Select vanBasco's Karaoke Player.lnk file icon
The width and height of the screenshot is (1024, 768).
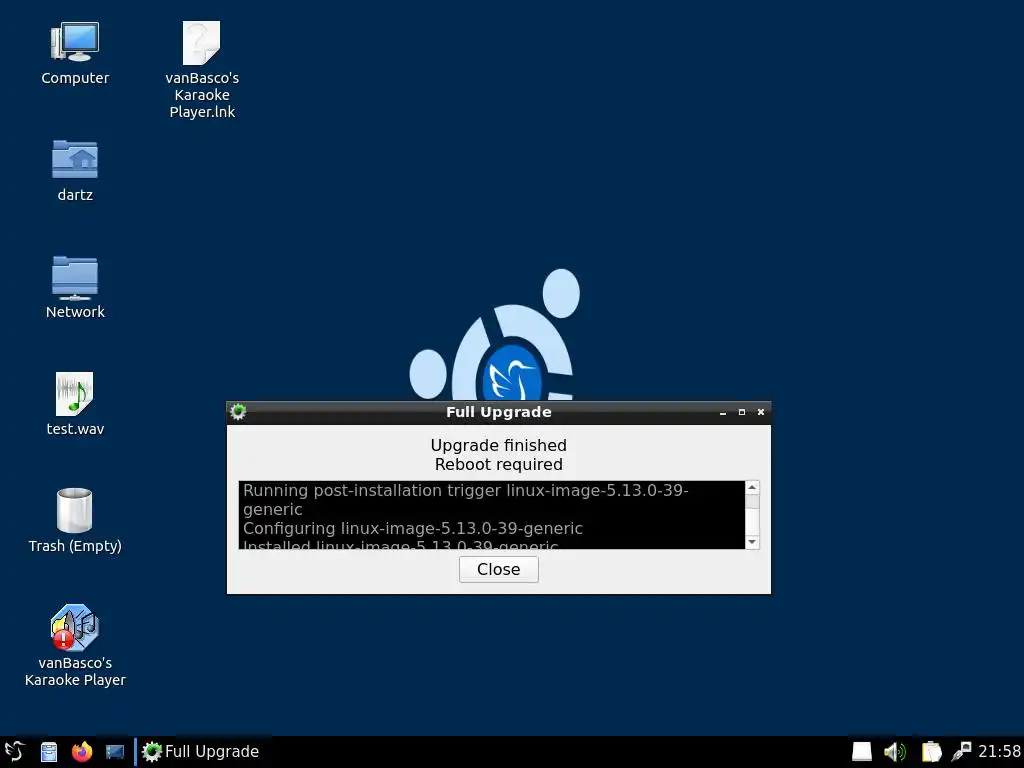tap(201, 44)
